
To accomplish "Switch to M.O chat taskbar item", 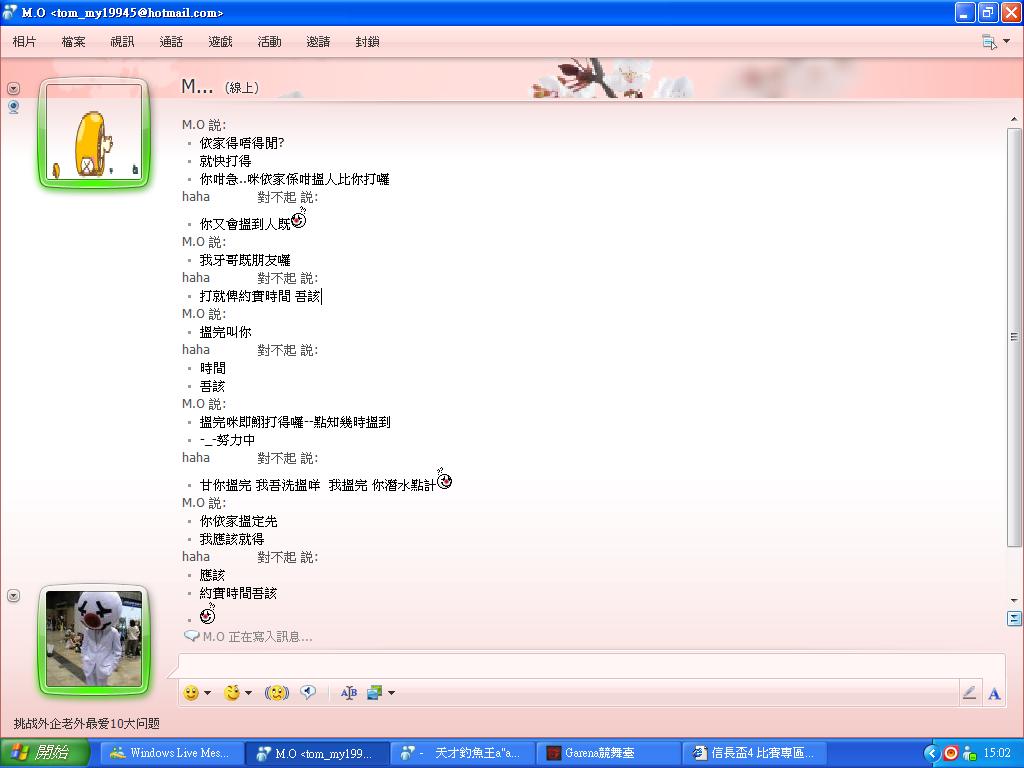I will [x=317, y=753].
